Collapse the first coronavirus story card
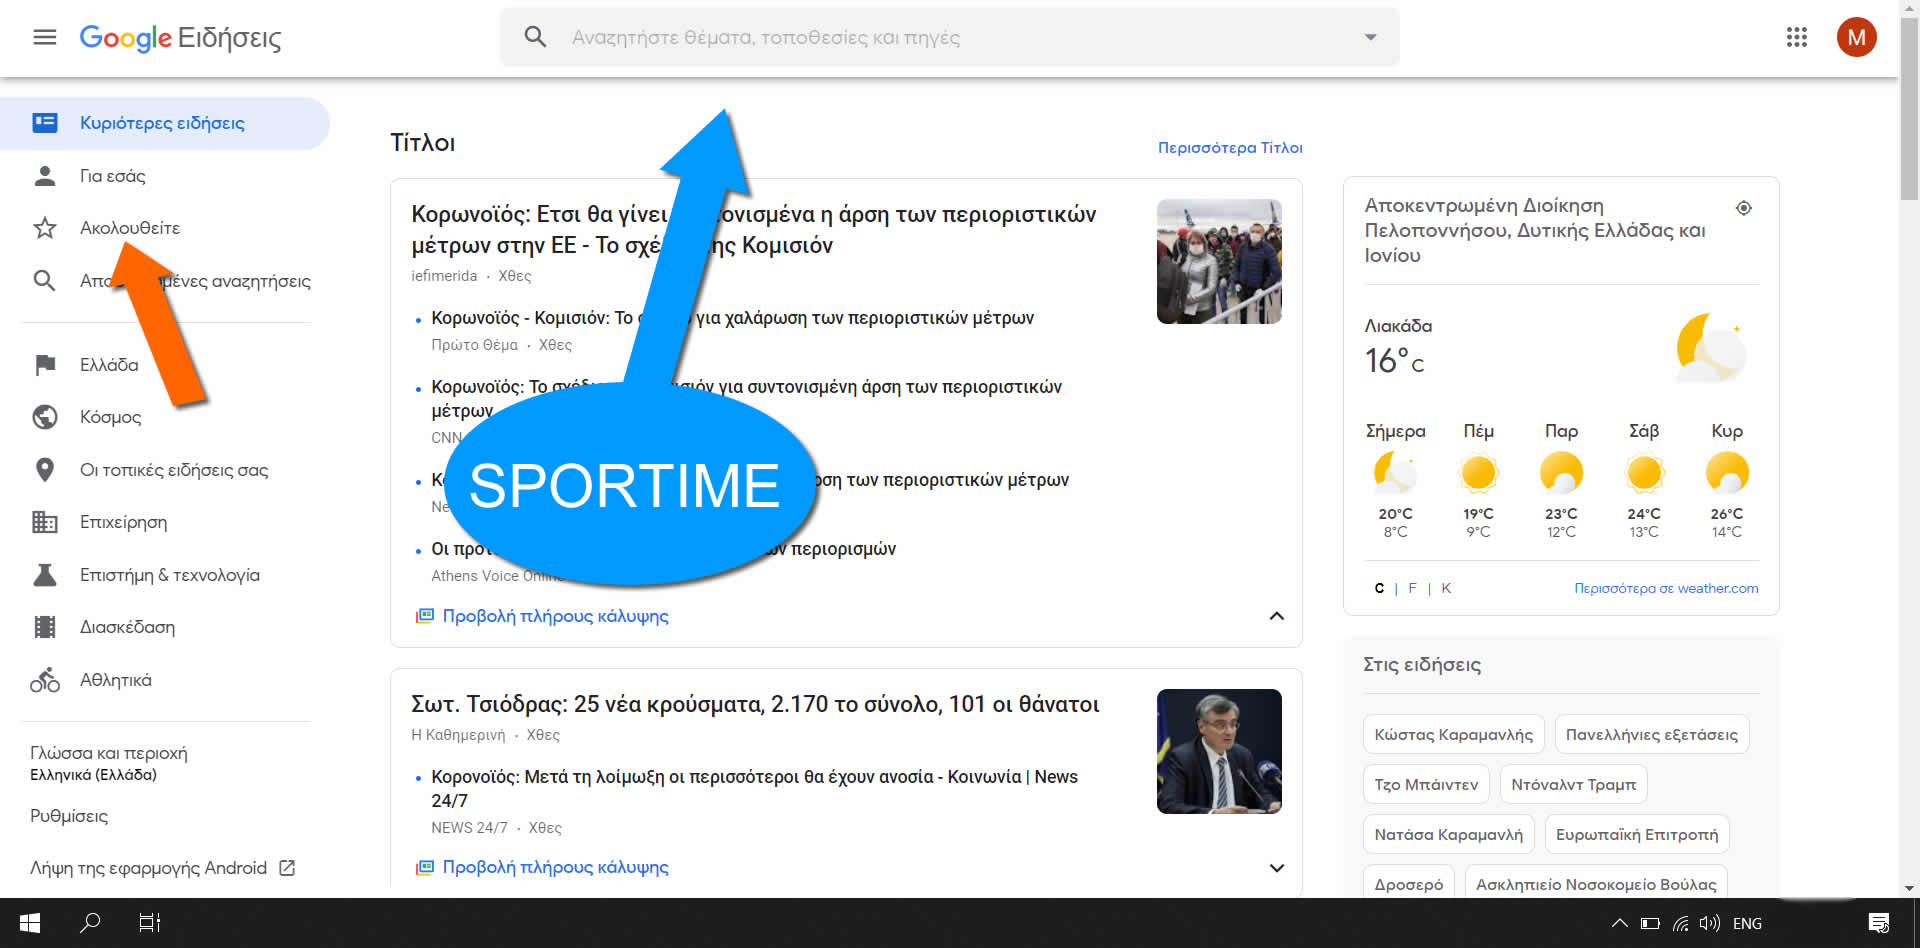This screenshot has width=1920, height=948. [1276, 616]
